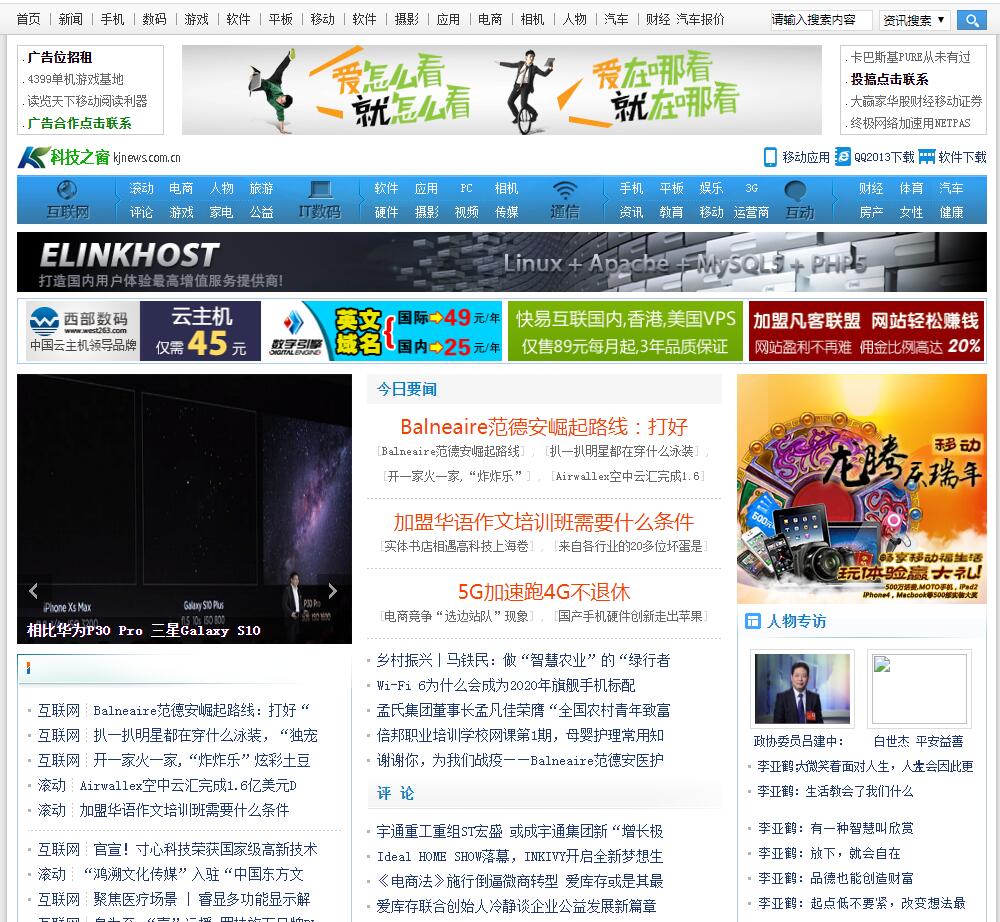Select 健康 in blue navigation bar
1000x922 pixels.
click(x=951, y=212)
